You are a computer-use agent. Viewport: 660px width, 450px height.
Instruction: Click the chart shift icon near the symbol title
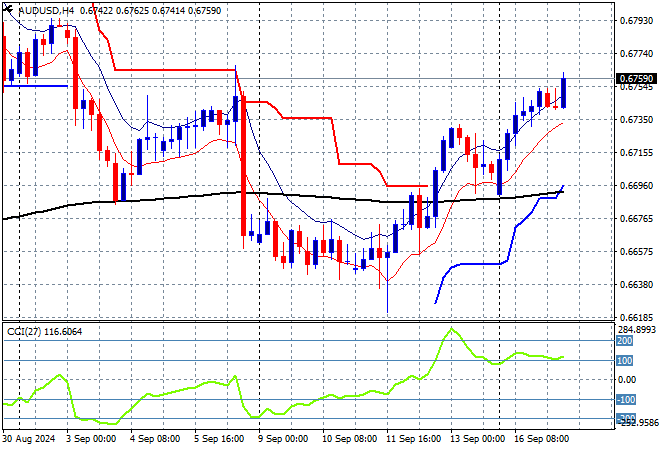8,8
